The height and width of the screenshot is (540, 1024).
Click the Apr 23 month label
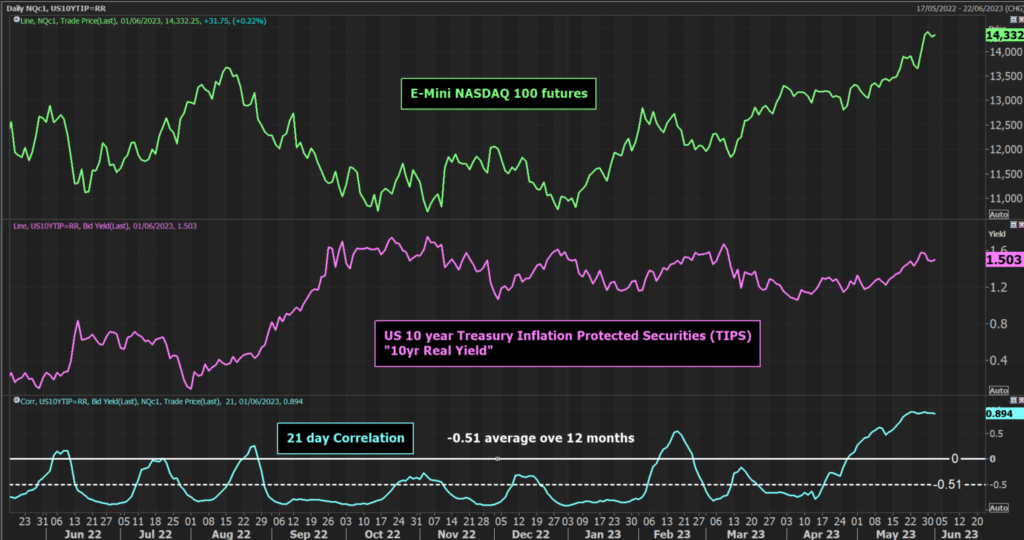tap(821, 534)
